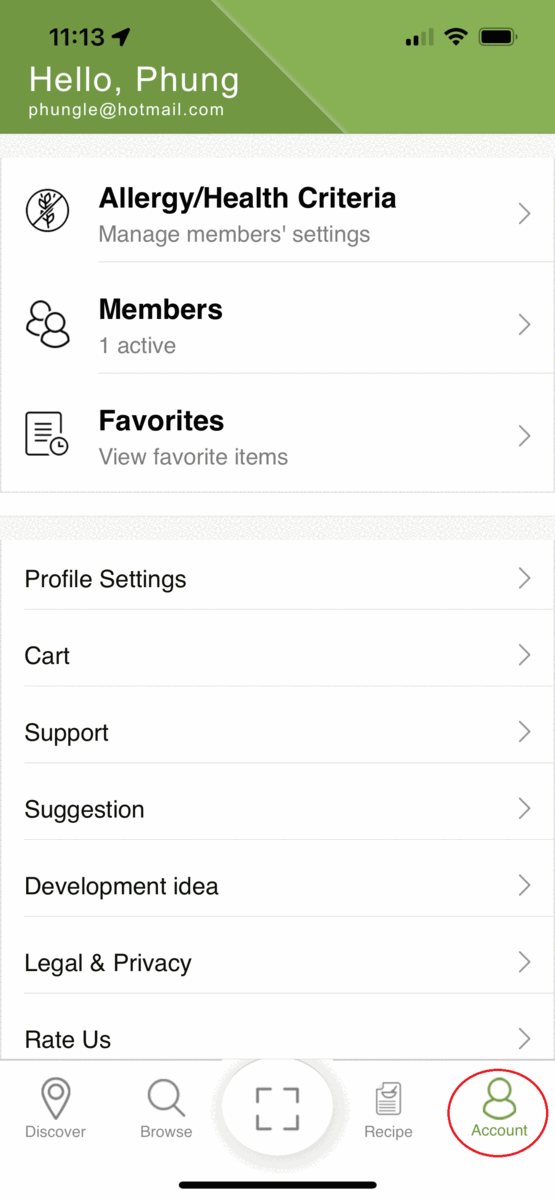
Task: Tap the center scan frame button
Action: pos(277,1109)
